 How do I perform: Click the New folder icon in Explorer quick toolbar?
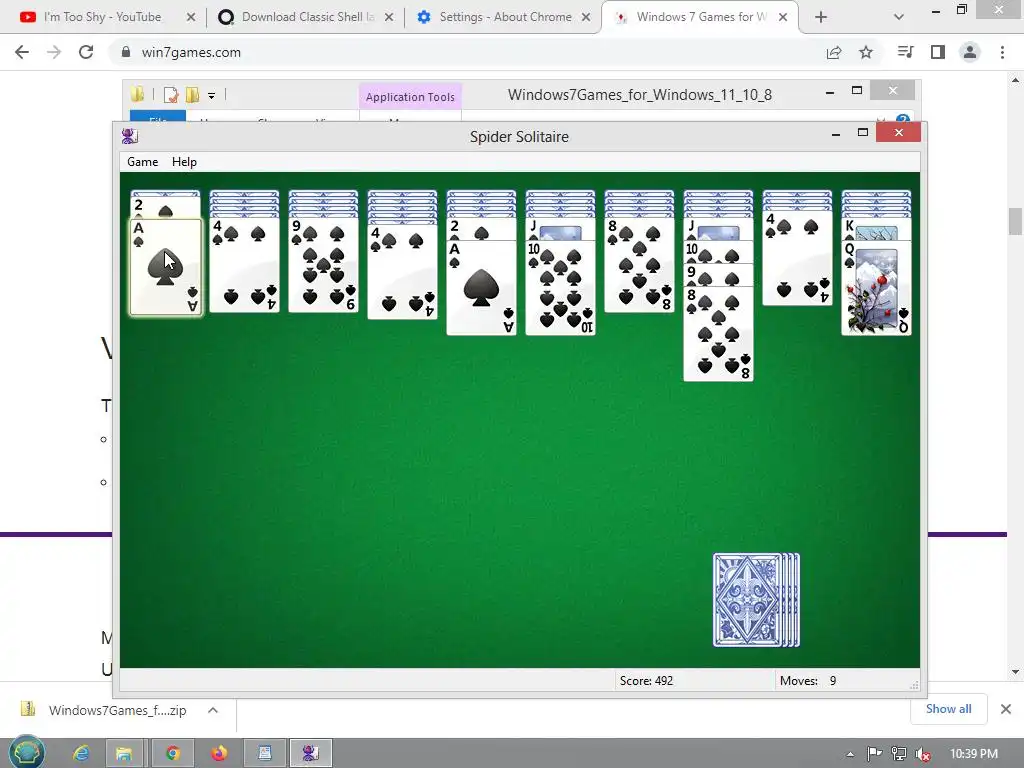click(x=192, y=95)
